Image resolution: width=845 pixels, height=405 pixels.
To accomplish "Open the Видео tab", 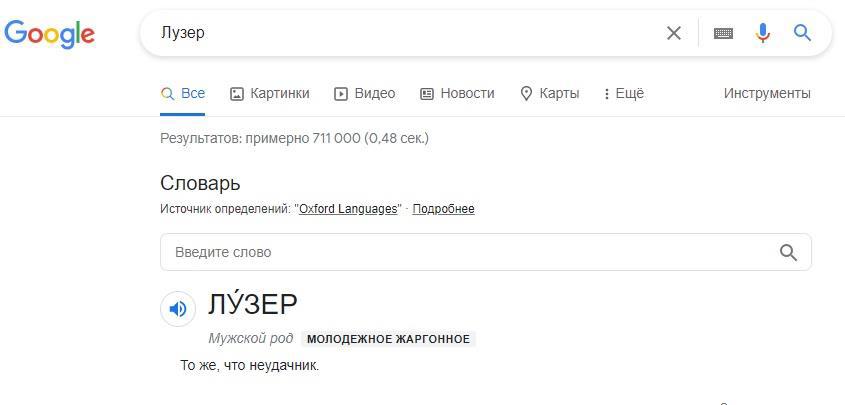I will (x=364, y=93).
